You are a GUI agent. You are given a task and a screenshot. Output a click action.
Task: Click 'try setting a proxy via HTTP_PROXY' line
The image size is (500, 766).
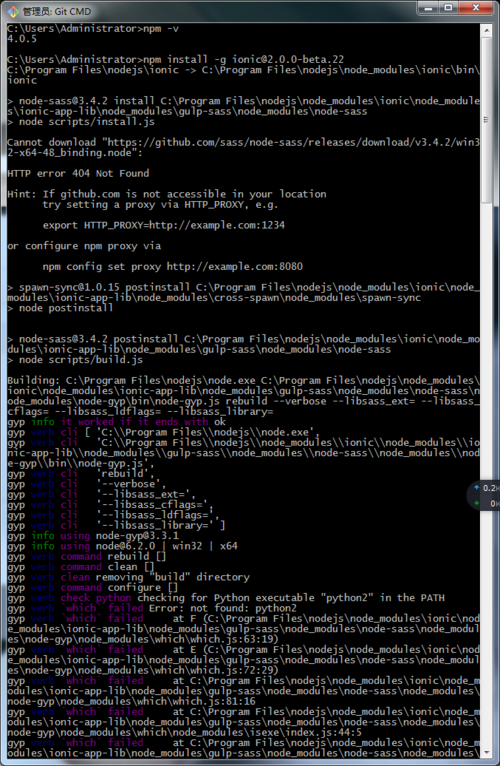(160, 204)
